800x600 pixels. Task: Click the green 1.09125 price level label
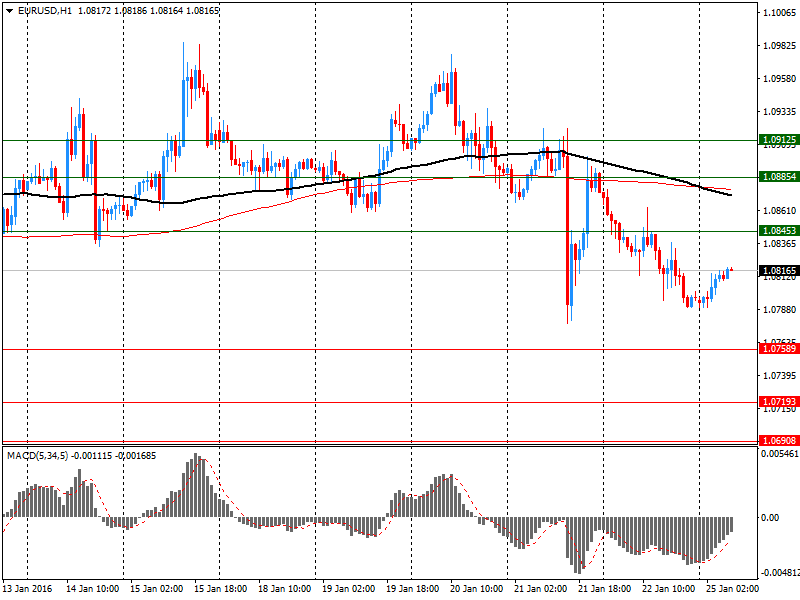coord(779,139)
